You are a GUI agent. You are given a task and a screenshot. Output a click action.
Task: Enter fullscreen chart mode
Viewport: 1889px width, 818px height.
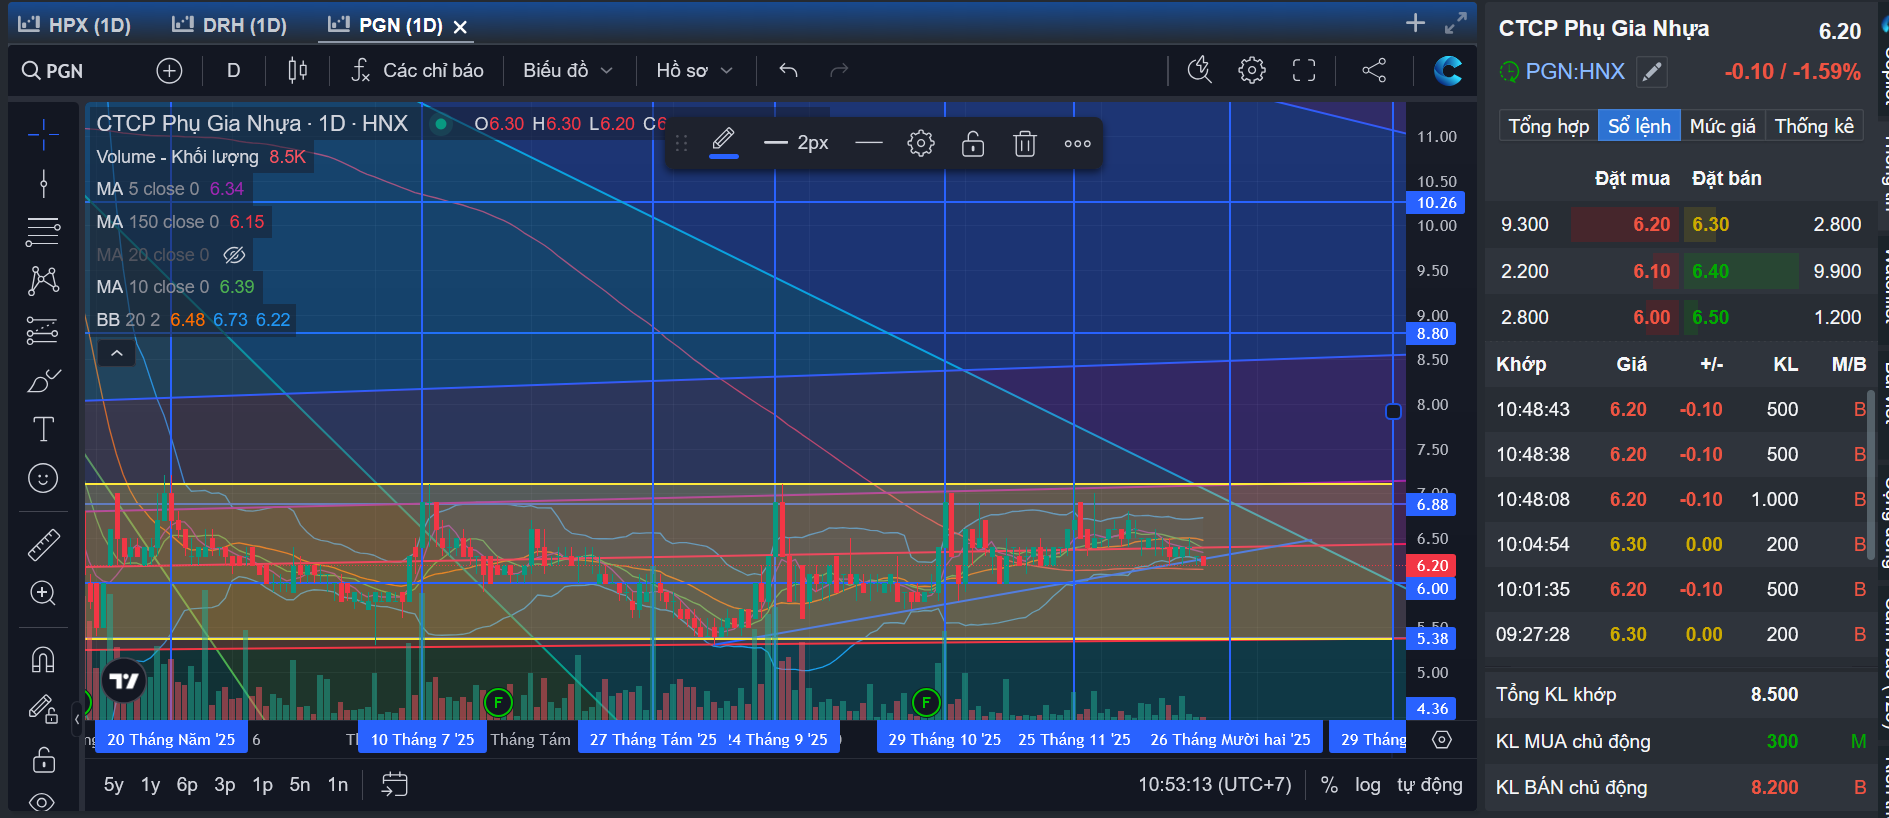(1304, 70)
